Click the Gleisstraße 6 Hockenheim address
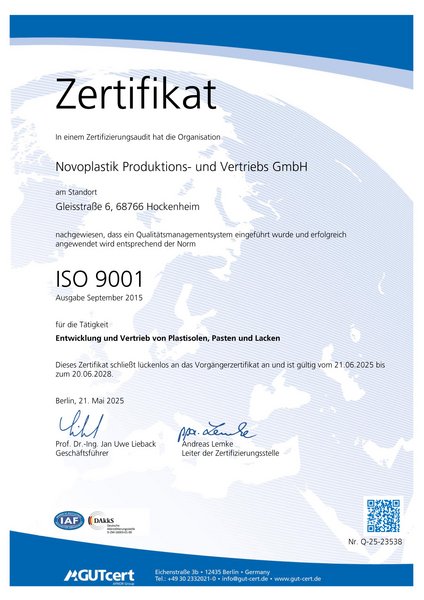The image size is (424, 600). coord(127,207)
